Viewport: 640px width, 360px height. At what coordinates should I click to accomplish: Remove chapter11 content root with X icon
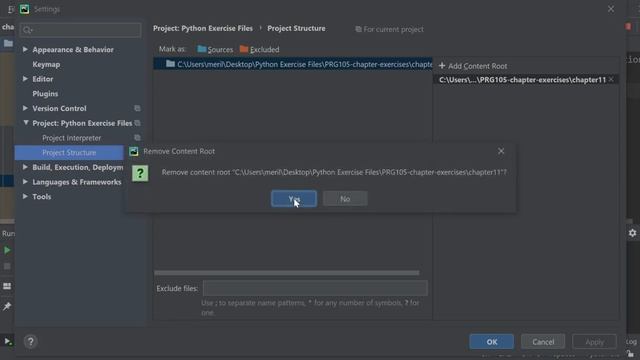tap(611, 80)
